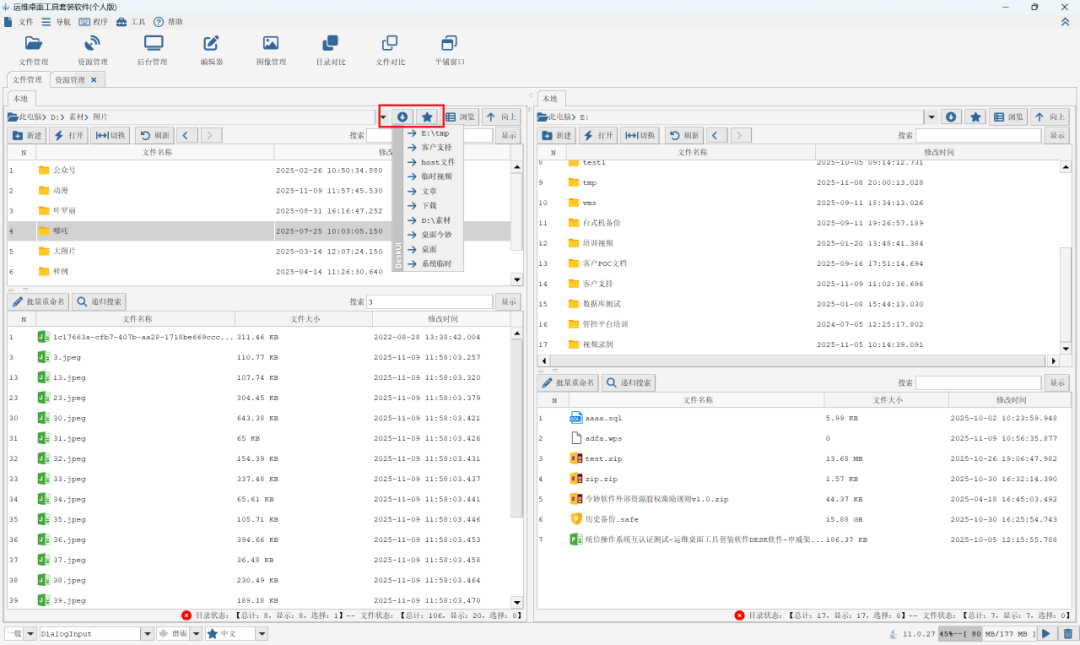Collapse the toolbar with double chevron
The width and height of the screenshot is (1080, 645).
click(x=1065, y=22)
